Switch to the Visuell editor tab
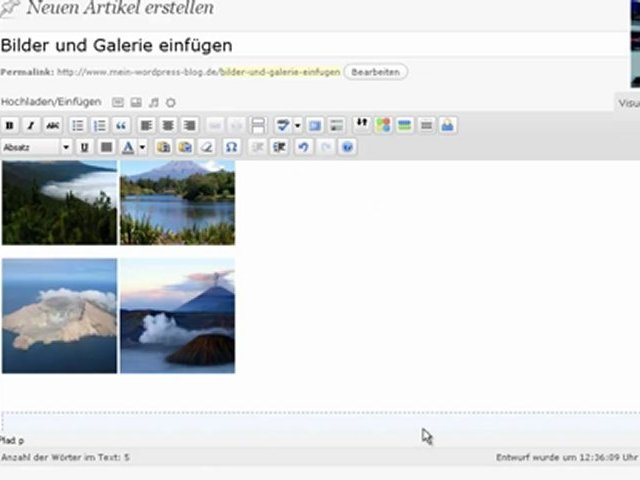 click(628, 102)
